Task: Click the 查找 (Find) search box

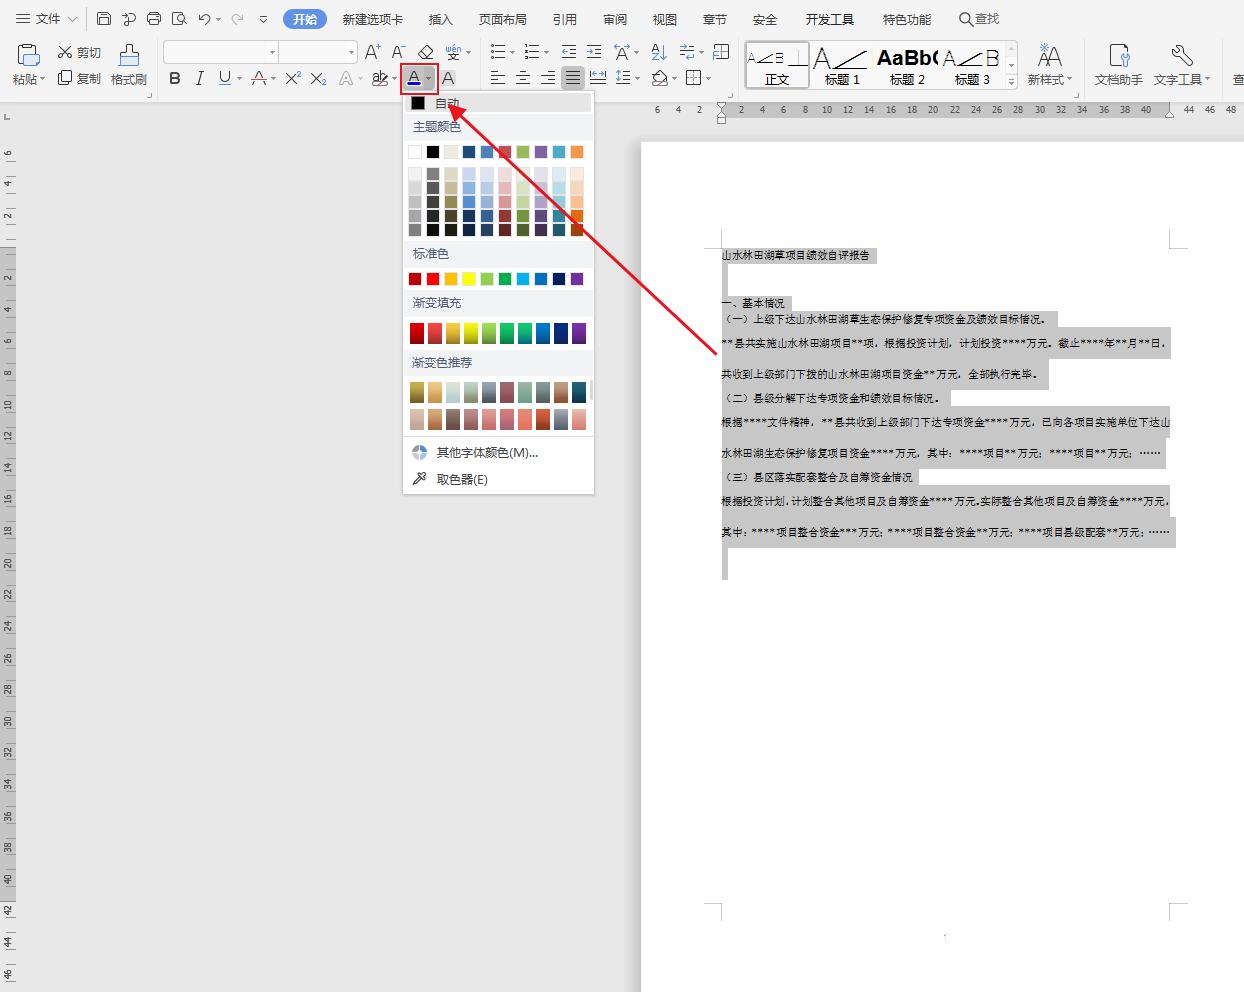Action: click(979, 19)
